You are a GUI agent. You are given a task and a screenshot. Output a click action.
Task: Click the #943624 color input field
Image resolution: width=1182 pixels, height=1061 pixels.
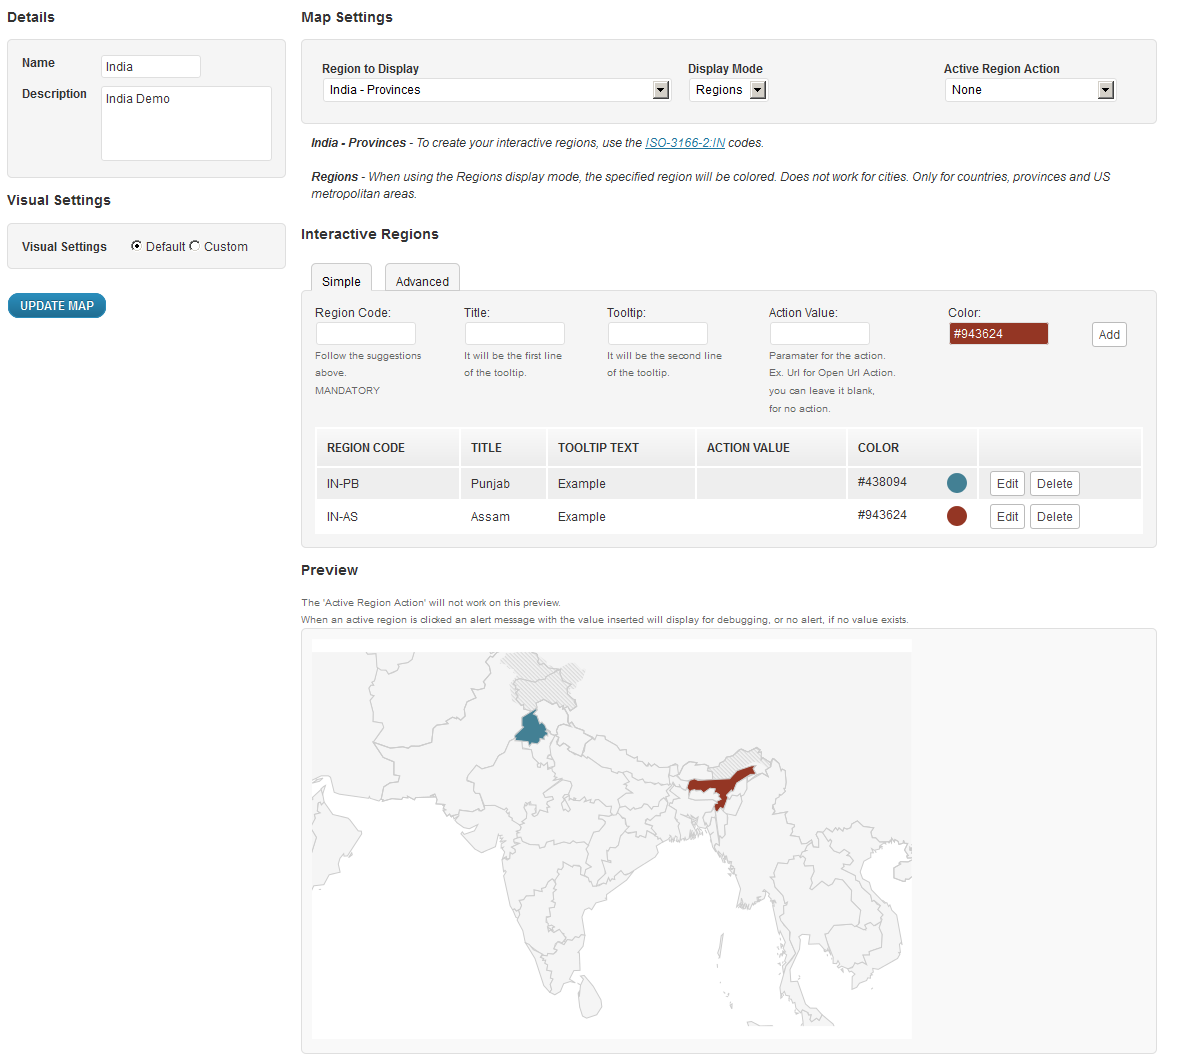998,334
